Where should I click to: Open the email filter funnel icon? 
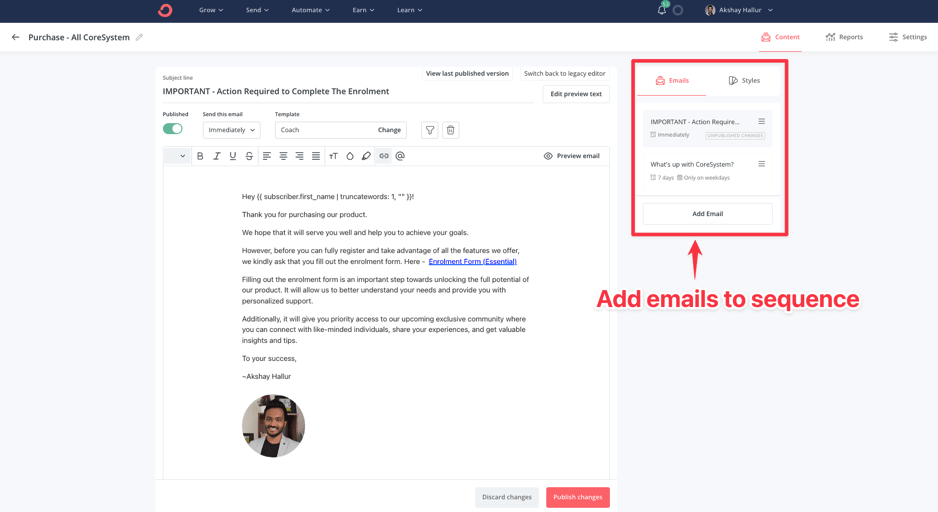[x=430, y=130]
